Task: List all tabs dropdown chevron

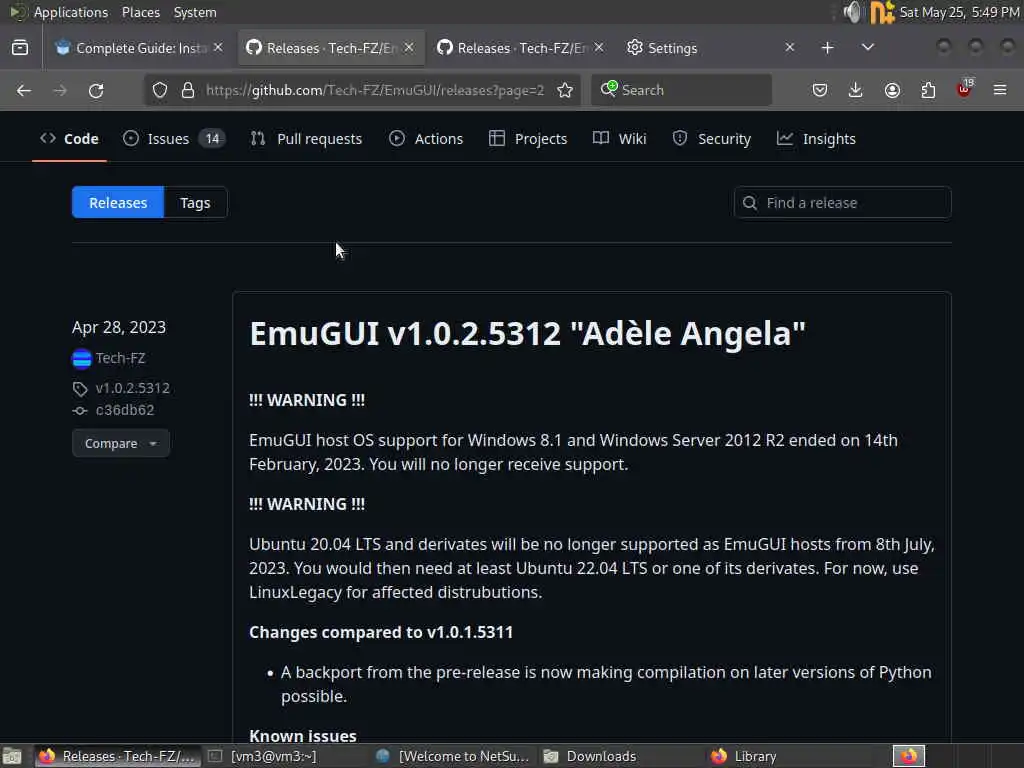Action: (x=867, y=48)
